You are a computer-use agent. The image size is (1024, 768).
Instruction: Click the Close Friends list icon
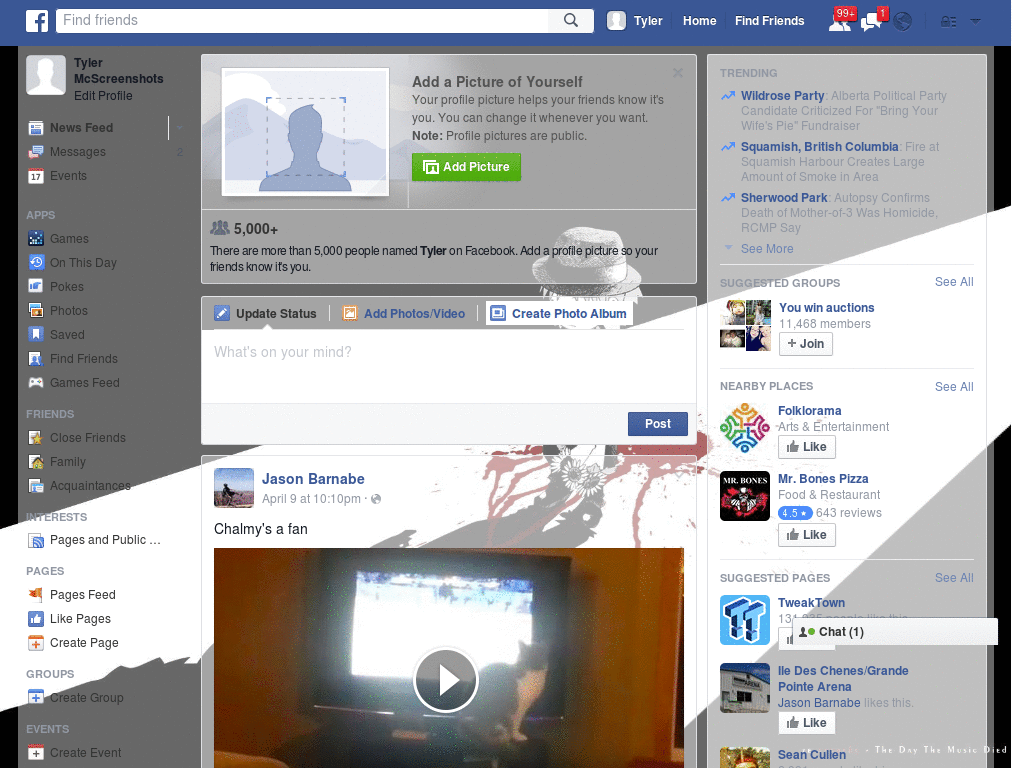coord(36,438)
